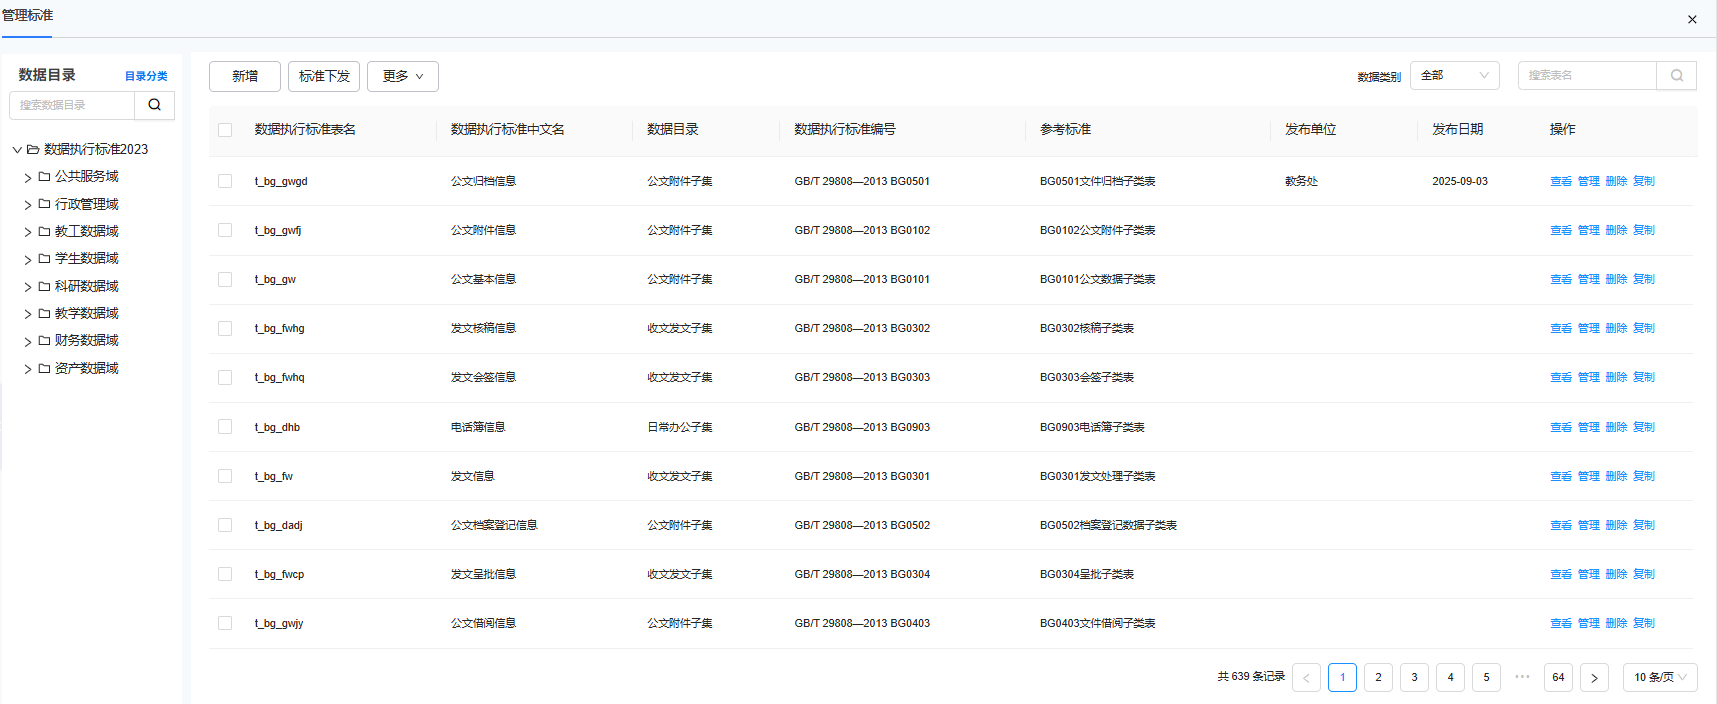
Task: Click 目录分类 link in data directory
Action: click(x=146, y=76)
